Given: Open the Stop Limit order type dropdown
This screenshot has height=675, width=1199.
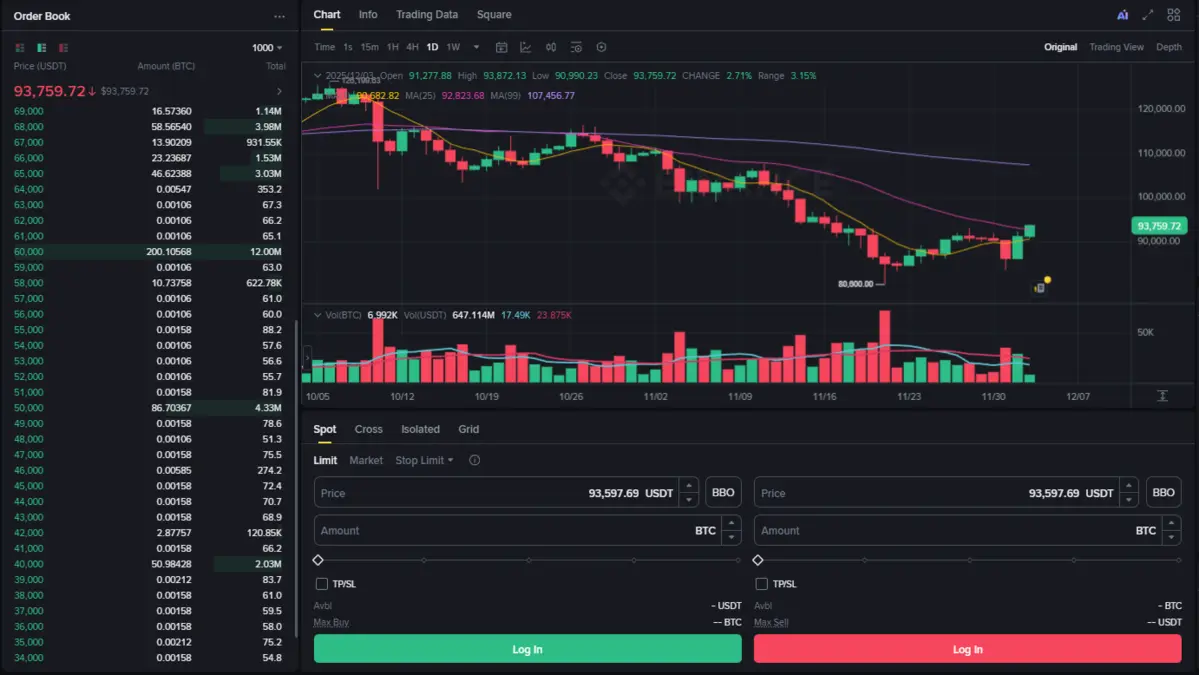Looking at the screenshot, I should (x=421, y=460).
